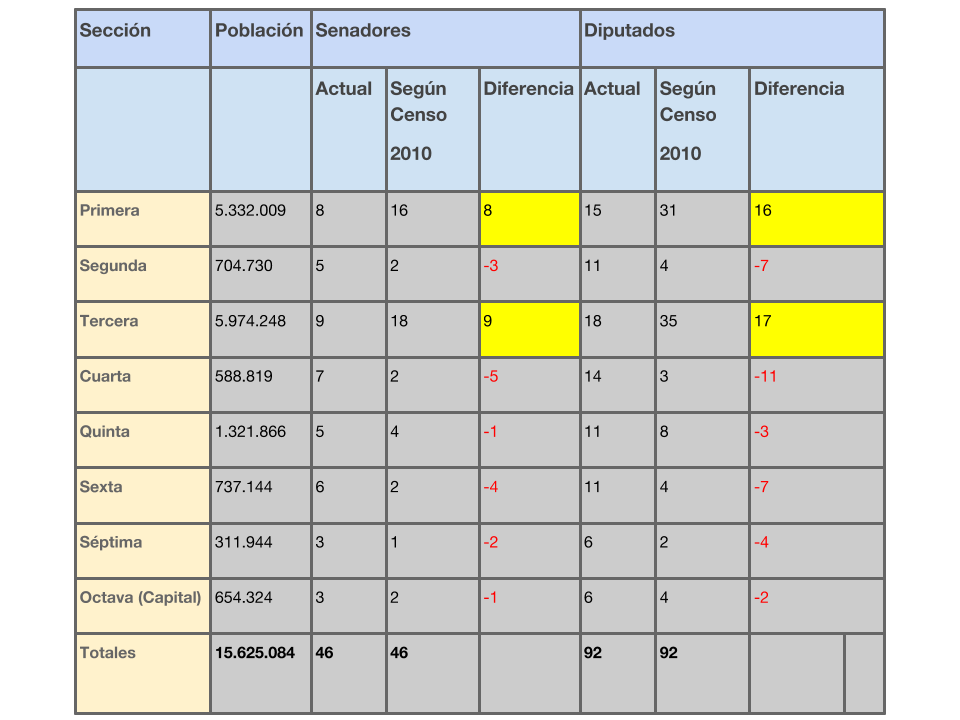Viewport: 960px width, 720px height.
Task: Select Senadores actual total 46
Action: coord(324,653)
